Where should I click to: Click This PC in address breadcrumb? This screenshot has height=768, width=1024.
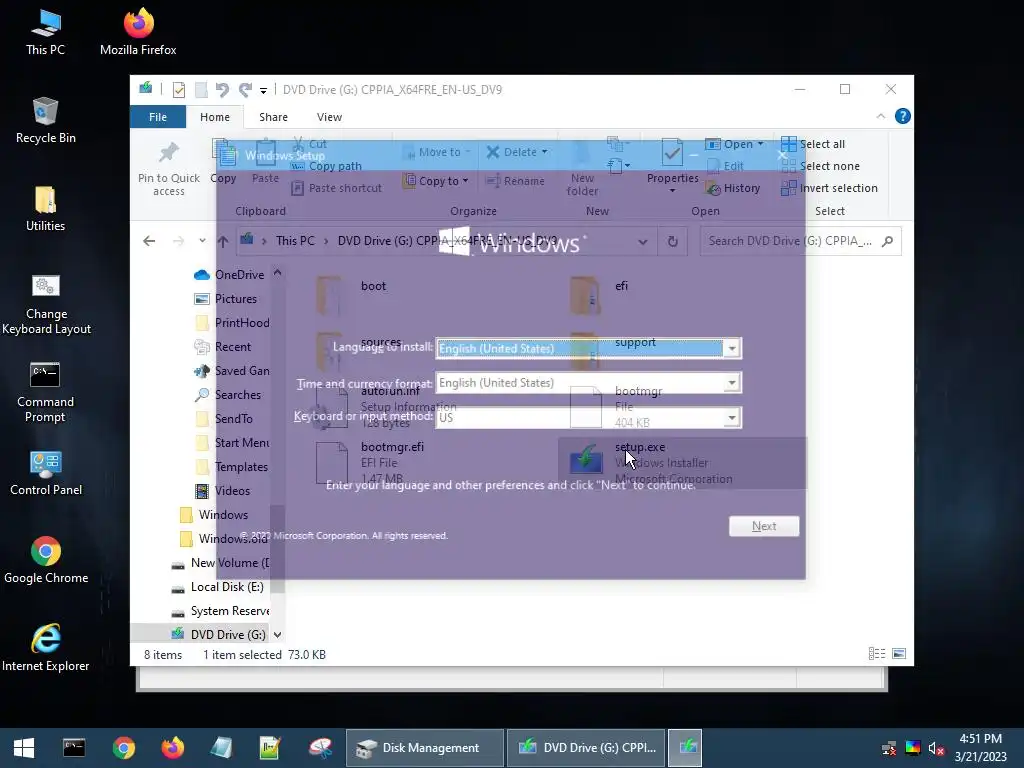pyautogui.click(x=295, y=241)
